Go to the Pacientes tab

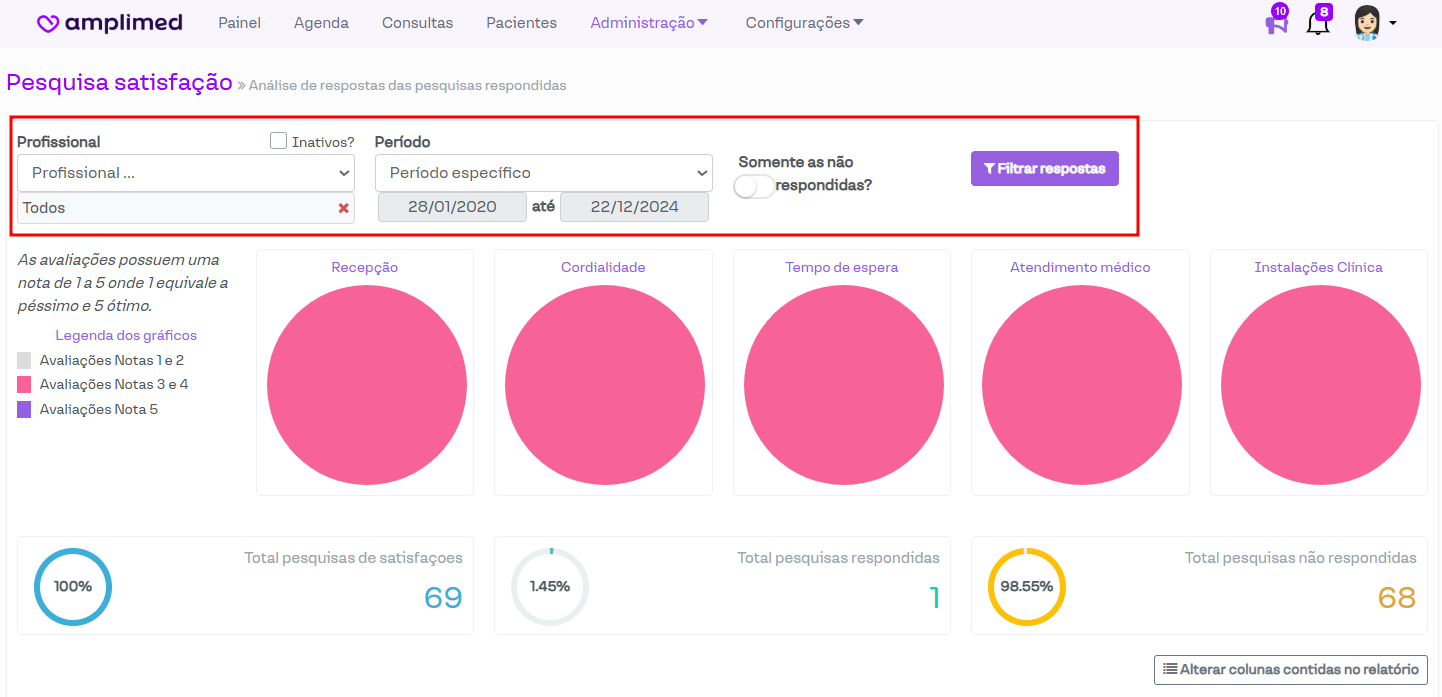(x=521, y=23)
